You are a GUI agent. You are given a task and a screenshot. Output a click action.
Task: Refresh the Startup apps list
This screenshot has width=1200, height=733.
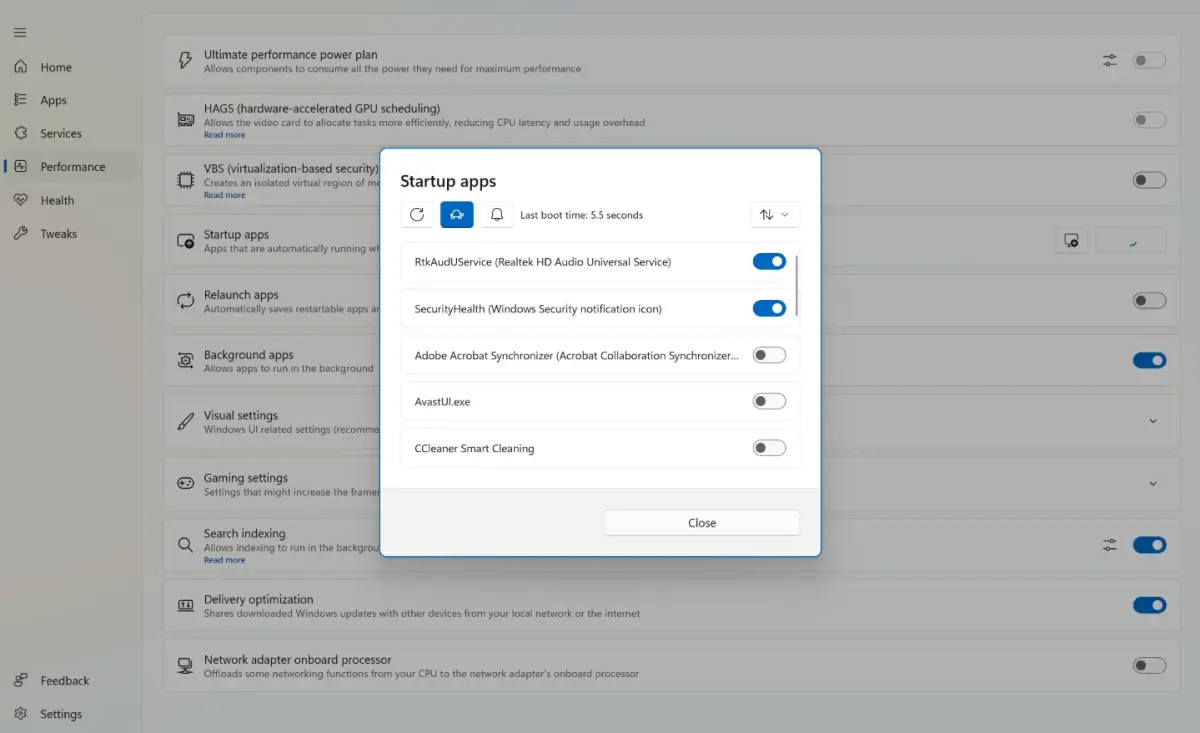[417, 215]
